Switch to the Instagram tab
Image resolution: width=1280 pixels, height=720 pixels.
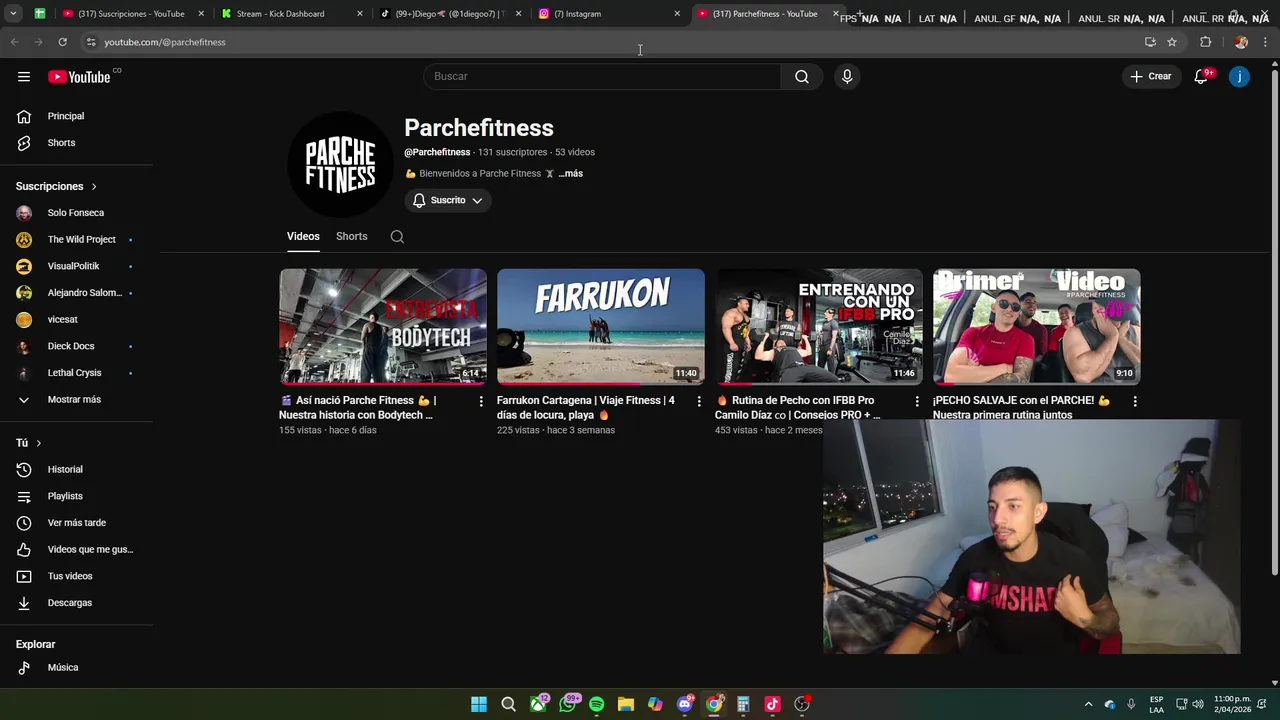pyautogui.click(x=608, y=14)
